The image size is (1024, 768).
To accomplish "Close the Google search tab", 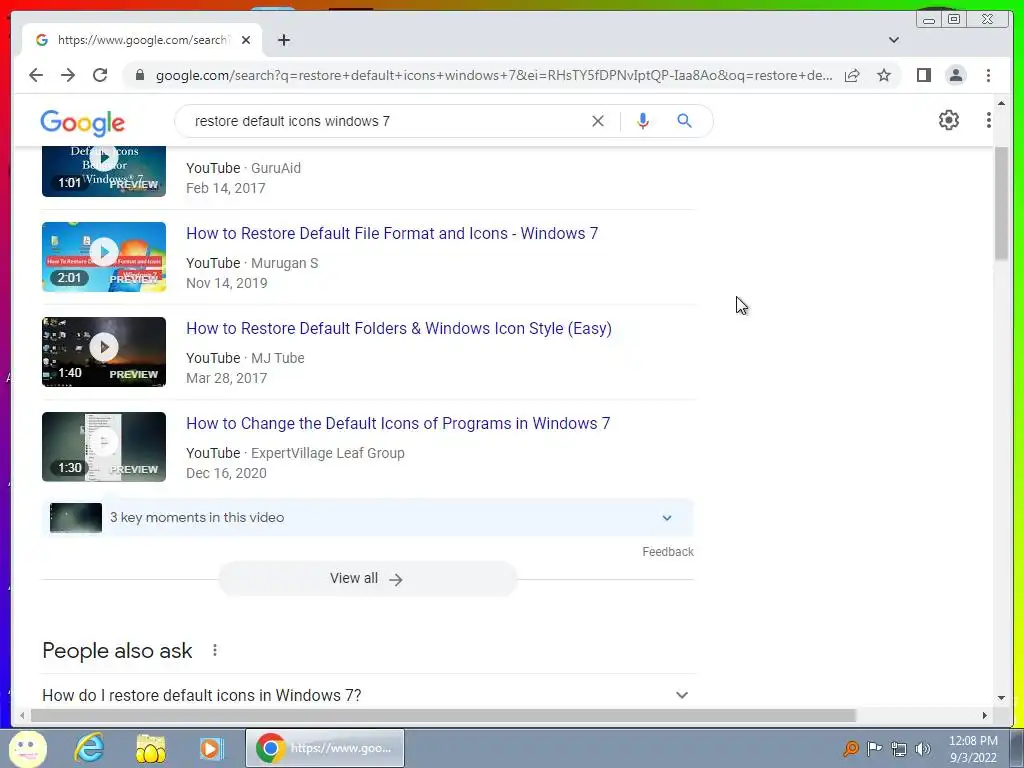I will [246, 40].
